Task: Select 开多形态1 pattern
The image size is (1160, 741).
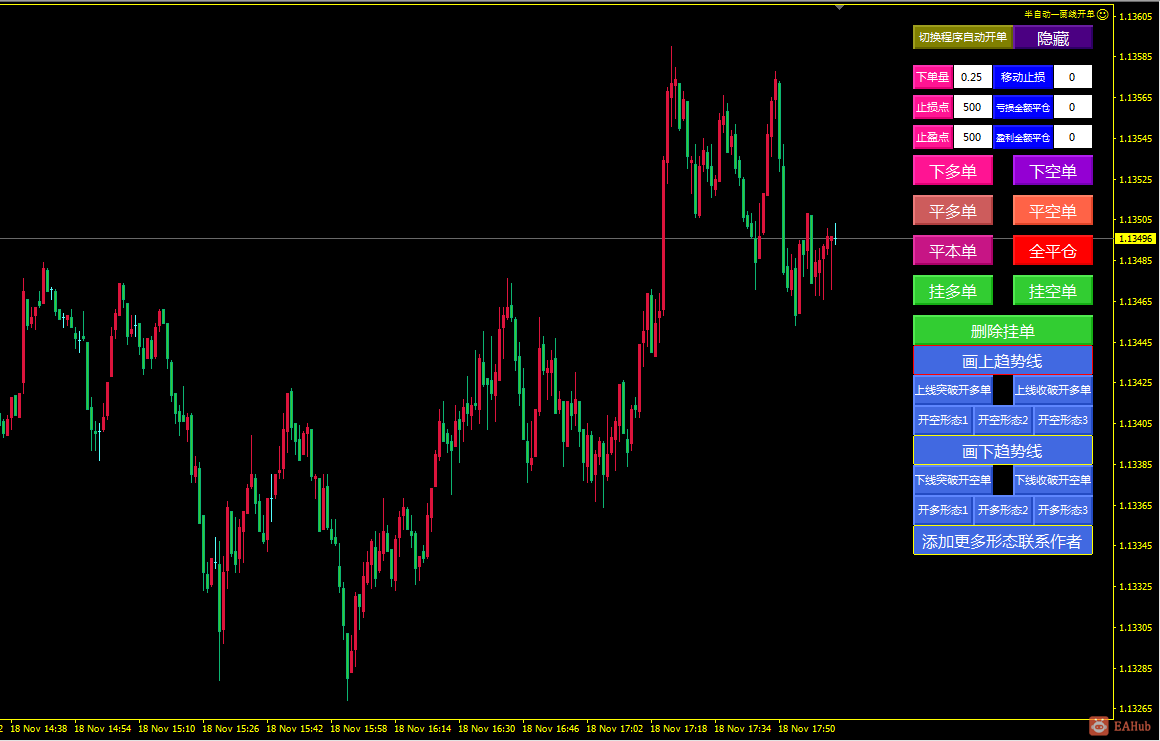Action: (942, 510)
